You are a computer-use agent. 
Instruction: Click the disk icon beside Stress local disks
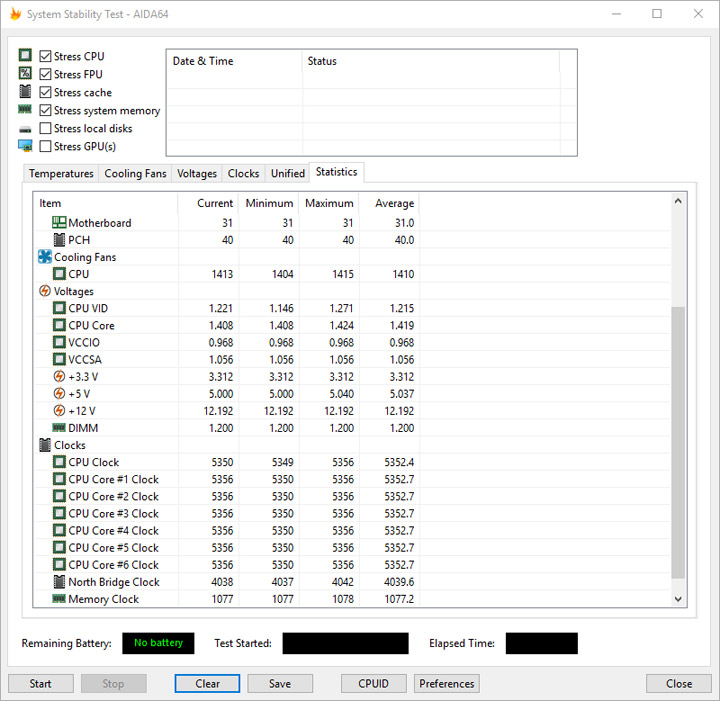click(25, 129)
